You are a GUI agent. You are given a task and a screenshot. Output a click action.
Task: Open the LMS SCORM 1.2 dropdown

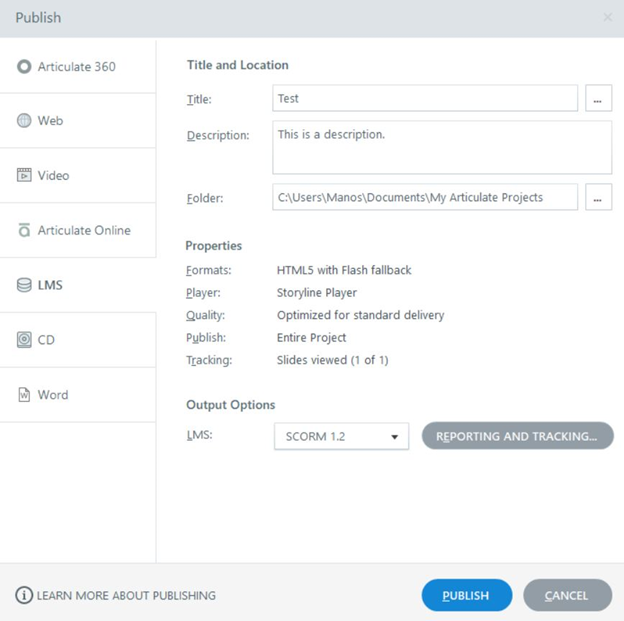(x=341, y=436)
